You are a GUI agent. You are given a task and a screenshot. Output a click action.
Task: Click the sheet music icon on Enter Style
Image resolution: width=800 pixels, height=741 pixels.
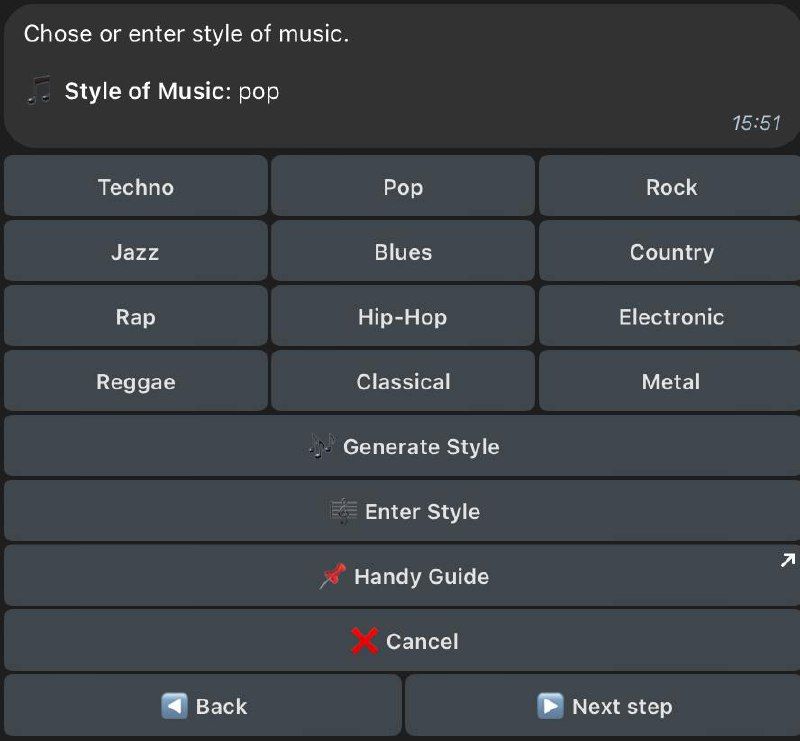344,511
